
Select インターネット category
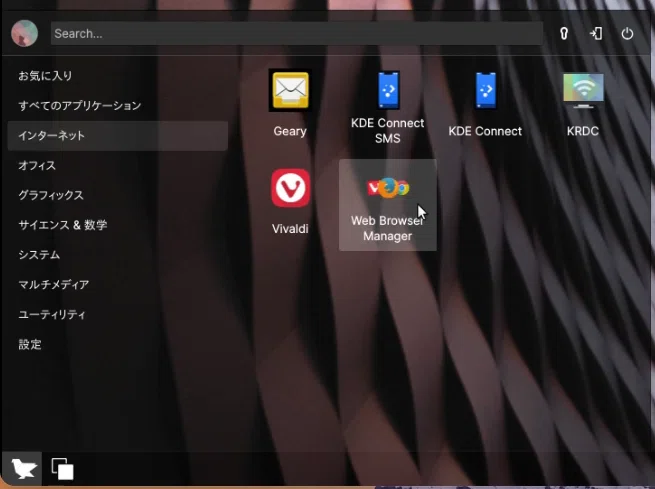118,136
